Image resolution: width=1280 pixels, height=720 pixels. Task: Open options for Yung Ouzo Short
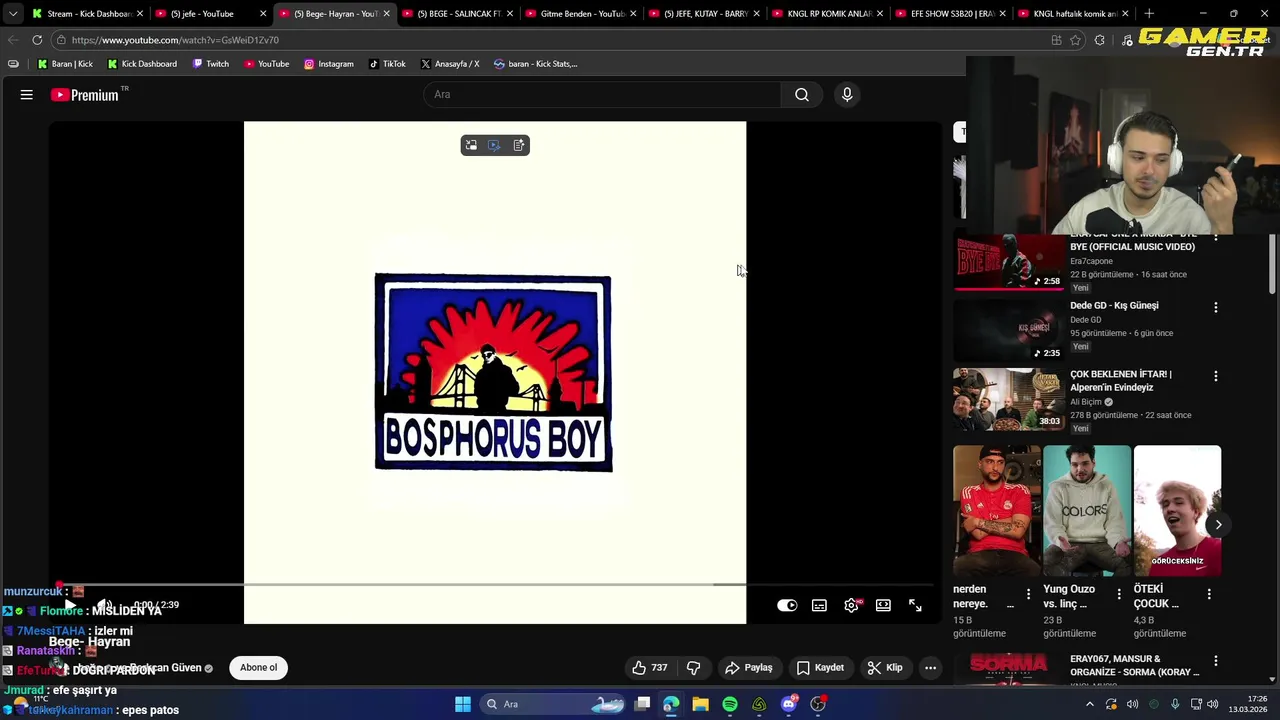click(1119, 594)
